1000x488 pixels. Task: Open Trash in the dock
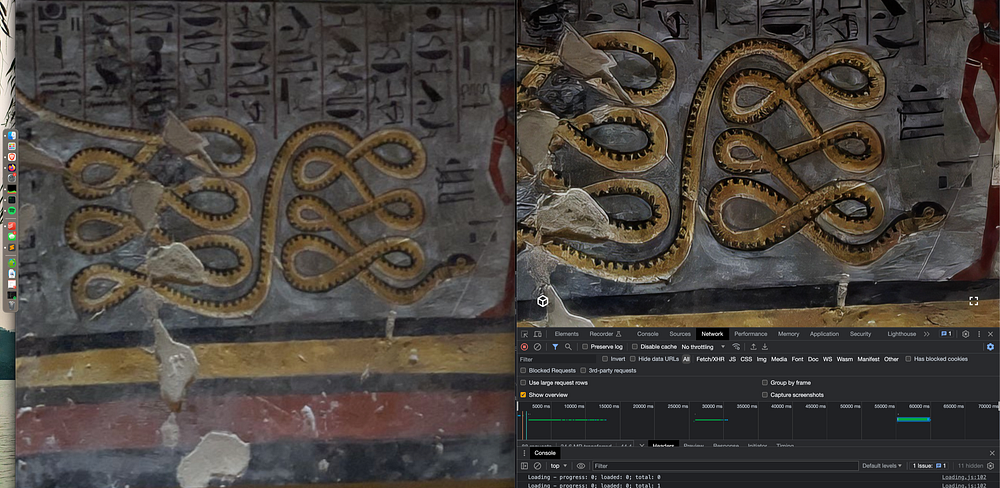click(x=11, y=306)
